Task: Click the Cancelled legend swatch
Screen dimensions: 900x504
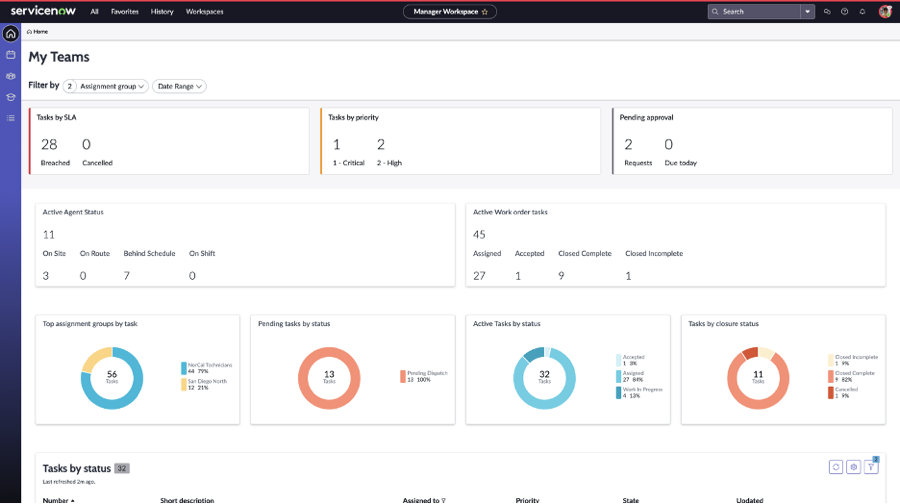Action: click(831, 393)
